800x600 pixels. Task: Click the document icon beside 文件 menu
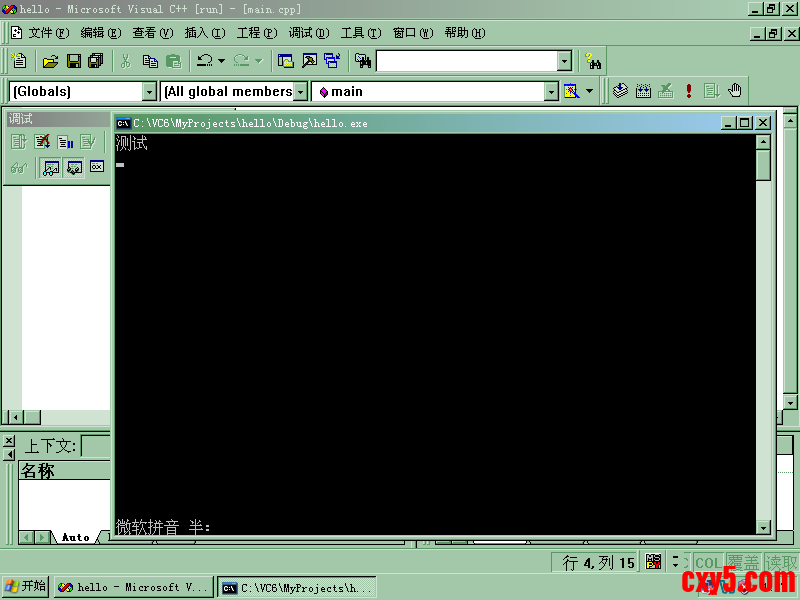pyautogui.click(x=16, y=33)
